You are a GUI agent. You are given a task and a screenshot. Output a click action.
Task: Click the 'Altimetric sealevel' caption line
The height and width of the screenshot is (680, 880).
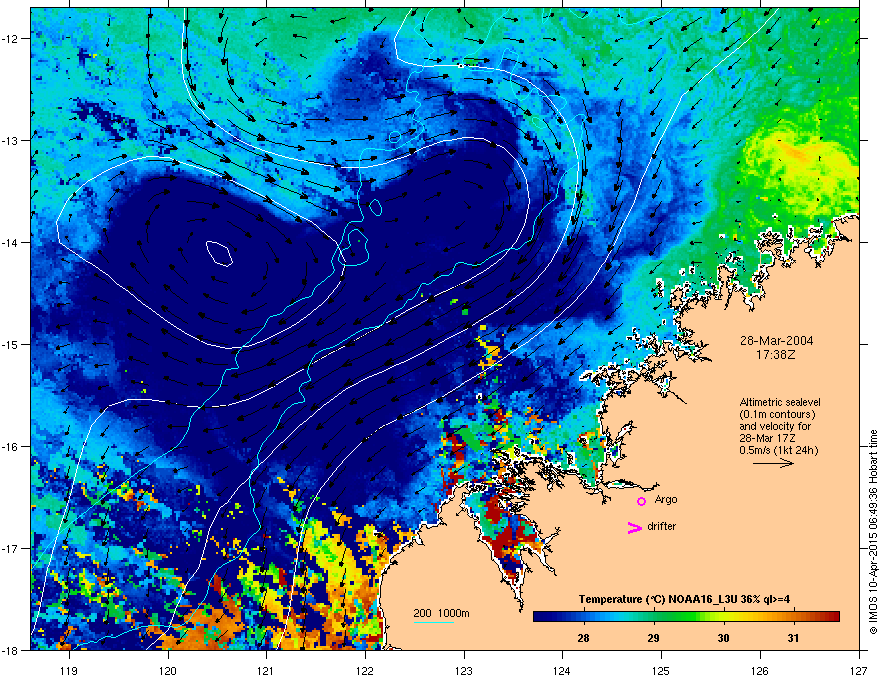pos(780,402)
